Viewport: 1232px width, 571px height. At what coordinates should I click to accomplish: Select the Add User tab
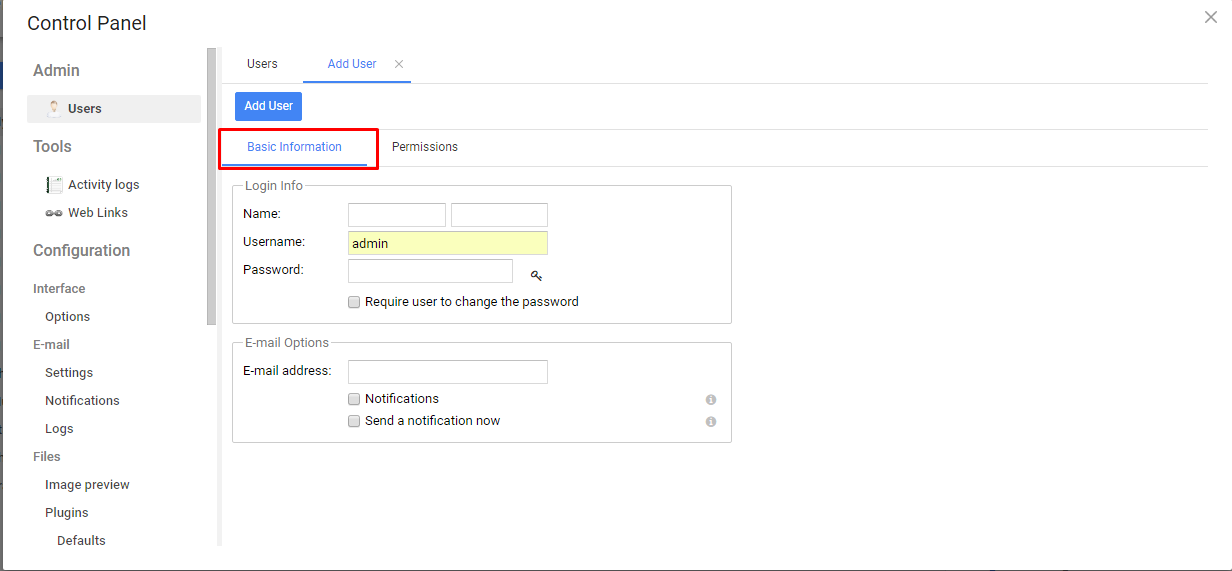point(352,64)
